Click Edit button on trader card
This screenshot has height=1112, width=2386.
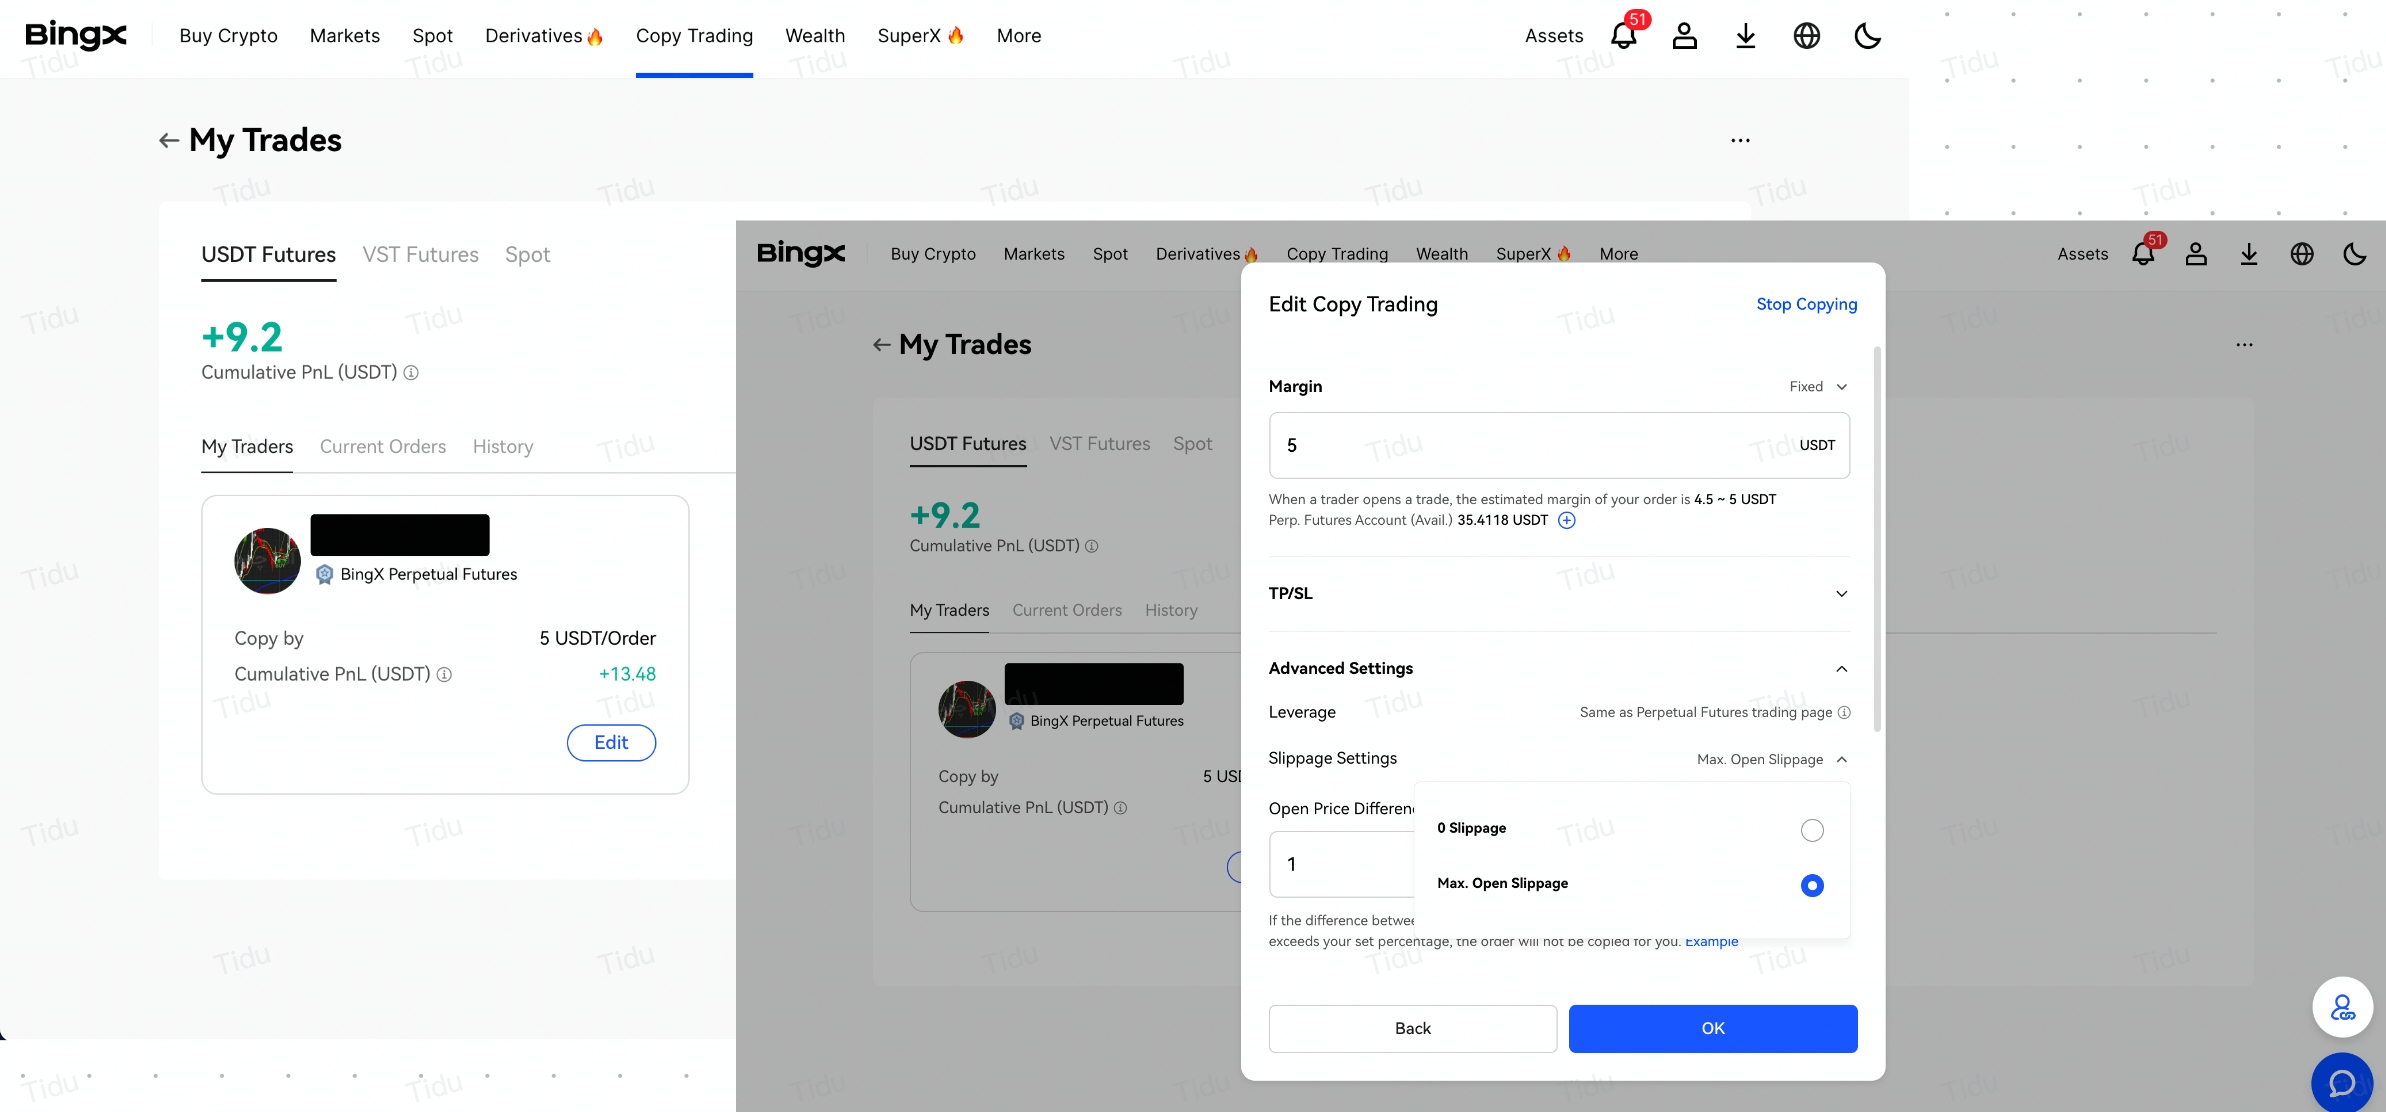tap(611, 743)
